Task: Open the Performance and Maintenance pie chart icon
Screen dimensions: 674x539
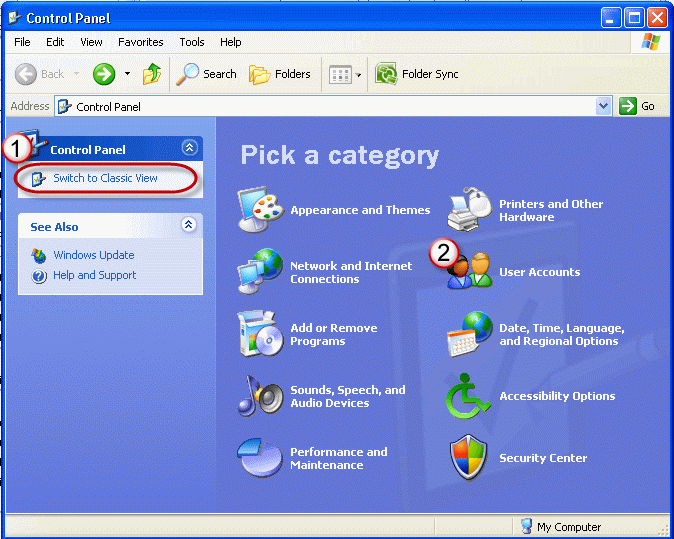Action: click(x=260, y=458)
